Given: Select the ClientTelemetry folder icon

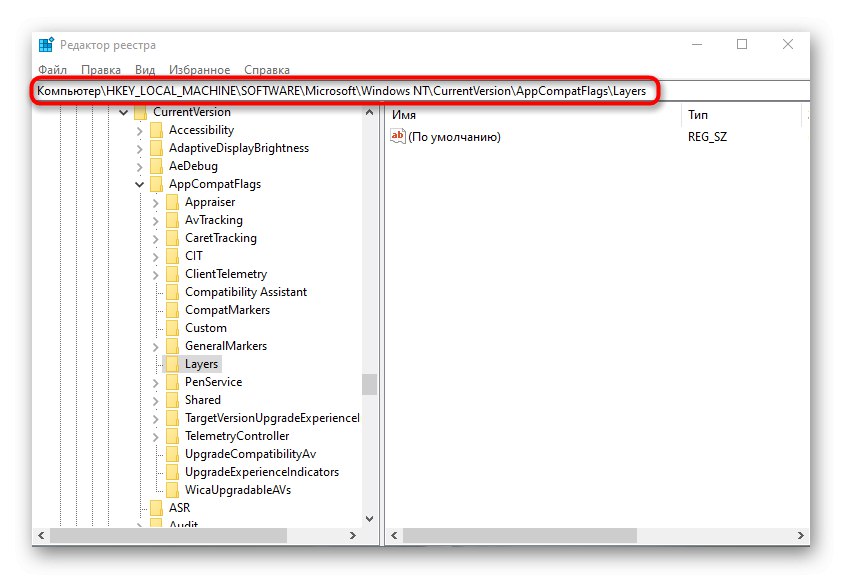Looking at the screenshot, I should (172, 274).
